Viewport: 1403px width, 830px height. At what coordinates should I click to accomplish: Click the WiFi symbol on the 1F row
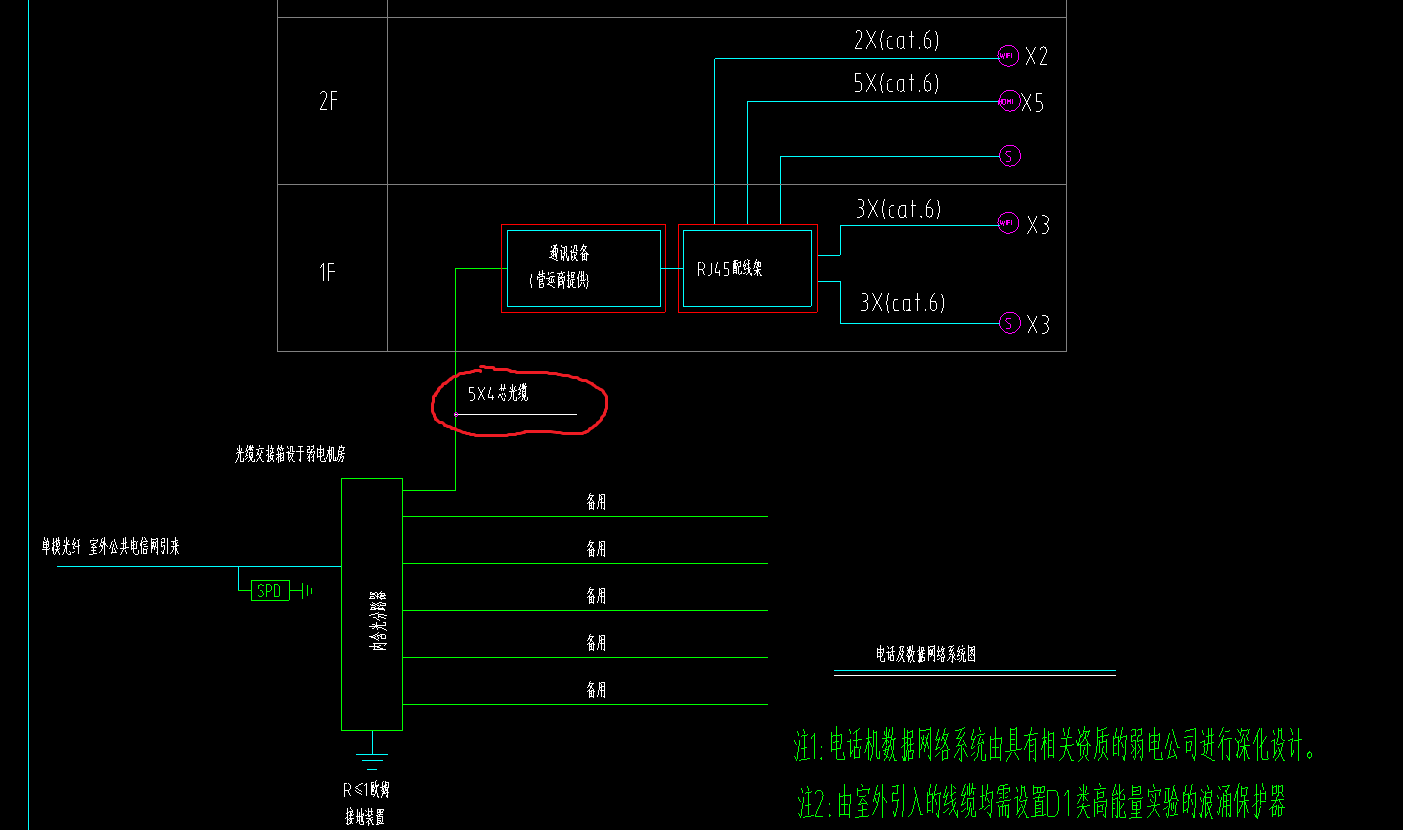[x=1007, y=223]
